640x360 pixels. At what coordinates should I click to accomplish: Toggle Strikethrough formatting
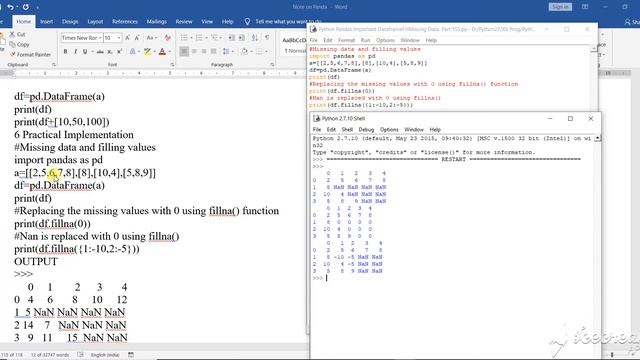[x=100, y=51]
